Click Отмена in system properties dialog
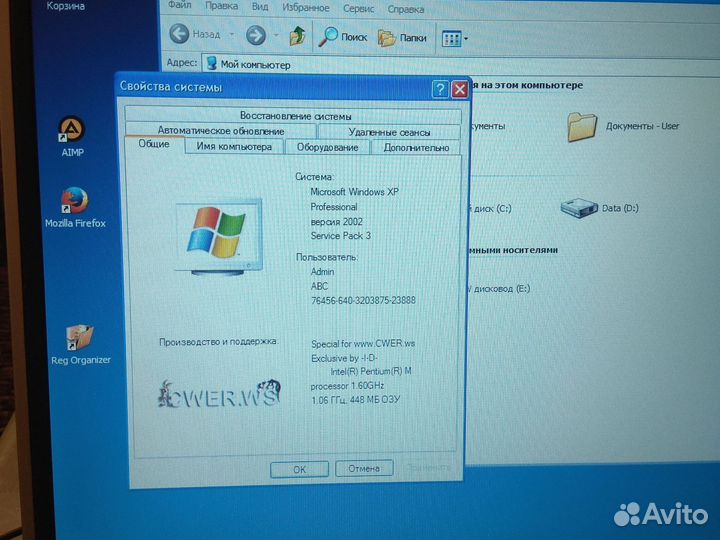720x540 pixels. pyautogui.click(x=364, y=468)
